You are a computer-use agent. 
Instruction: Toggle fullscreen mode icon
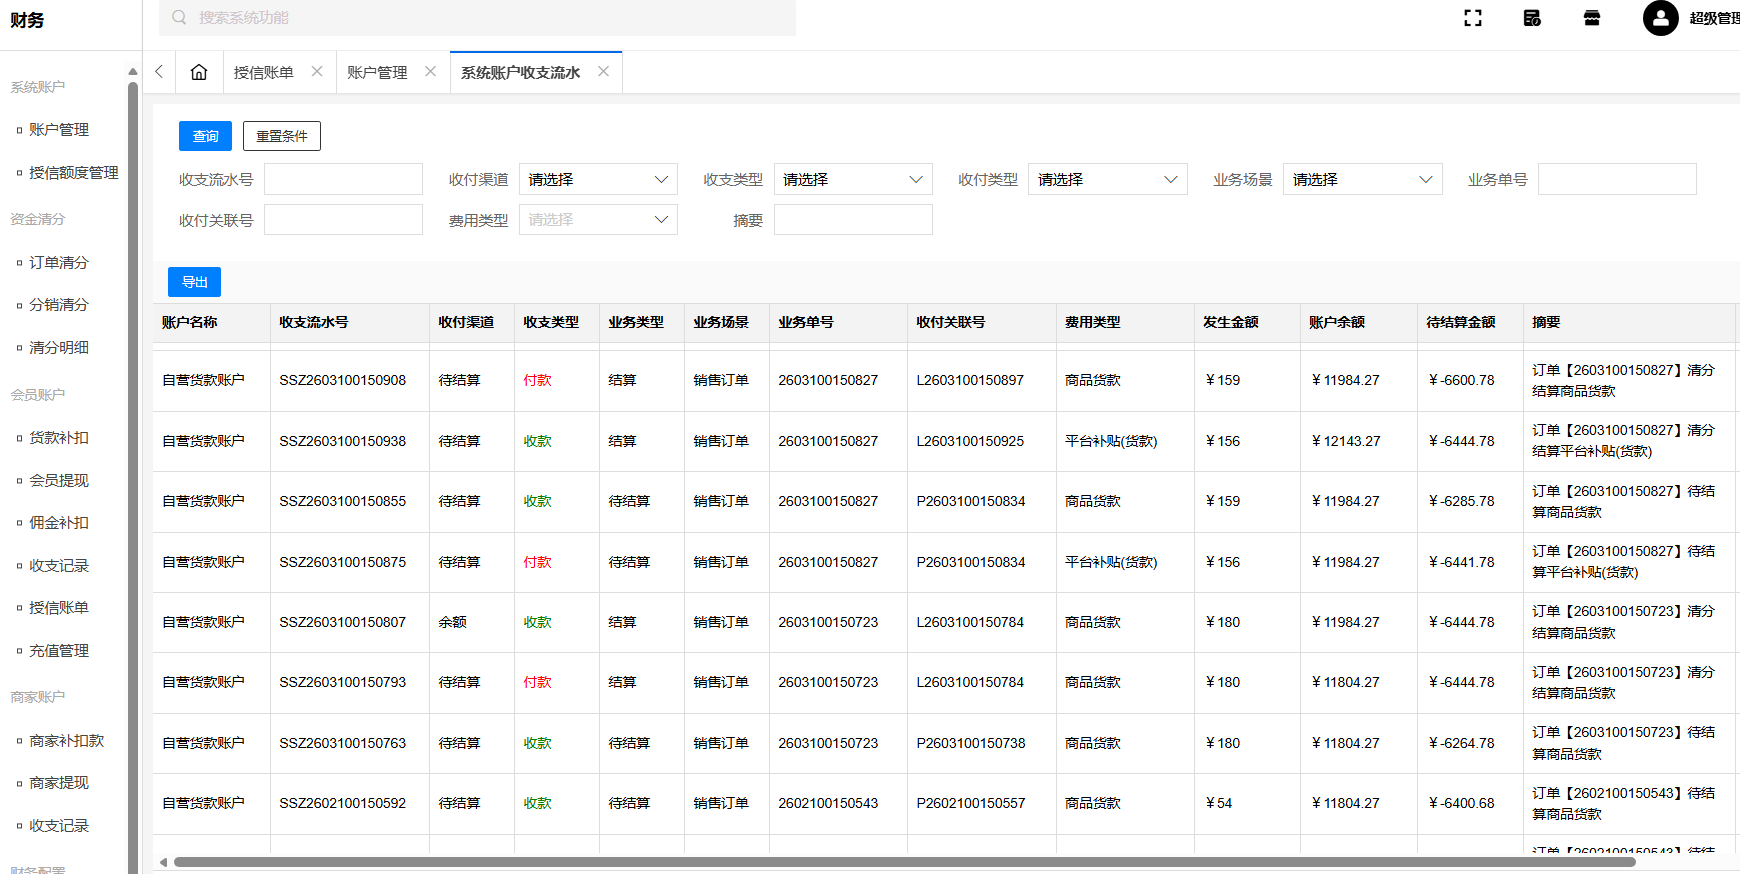[x=1473, y=18]
